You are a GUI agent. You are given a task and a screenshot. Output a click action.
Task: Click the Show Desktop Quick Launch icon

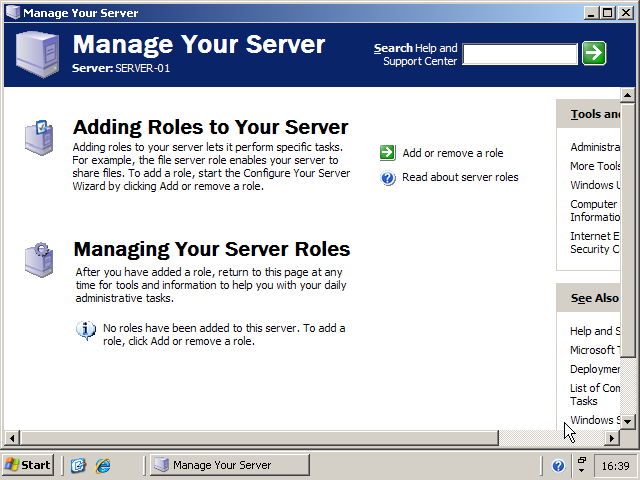point(78,465)
